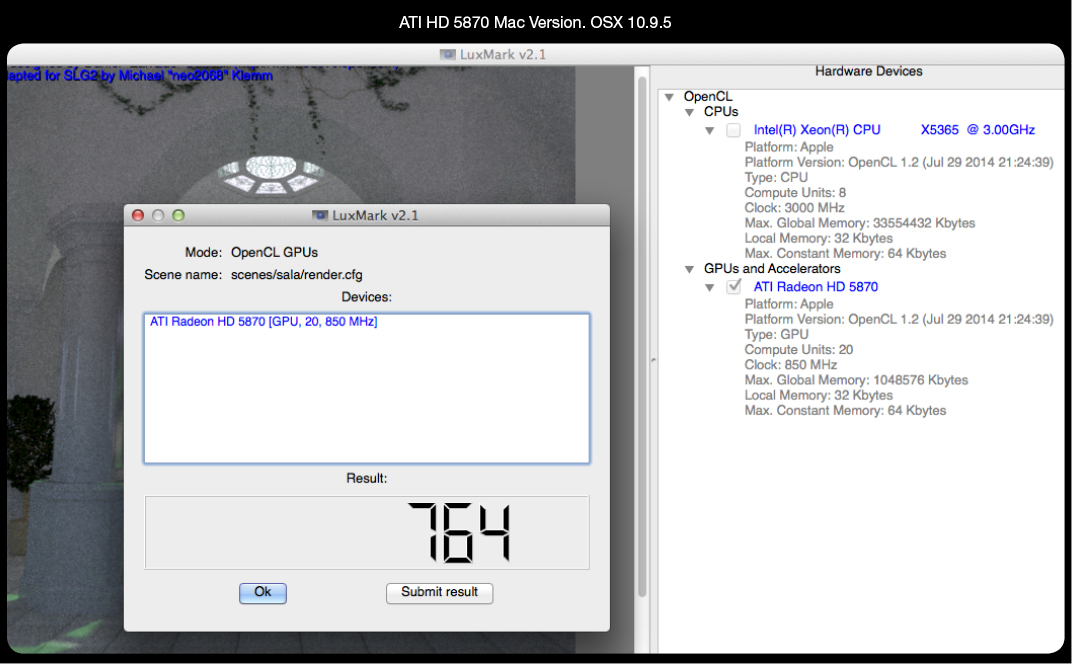
Task: Click the 'GPUs and Accelerators' label
Action: (x=772, y=269)
